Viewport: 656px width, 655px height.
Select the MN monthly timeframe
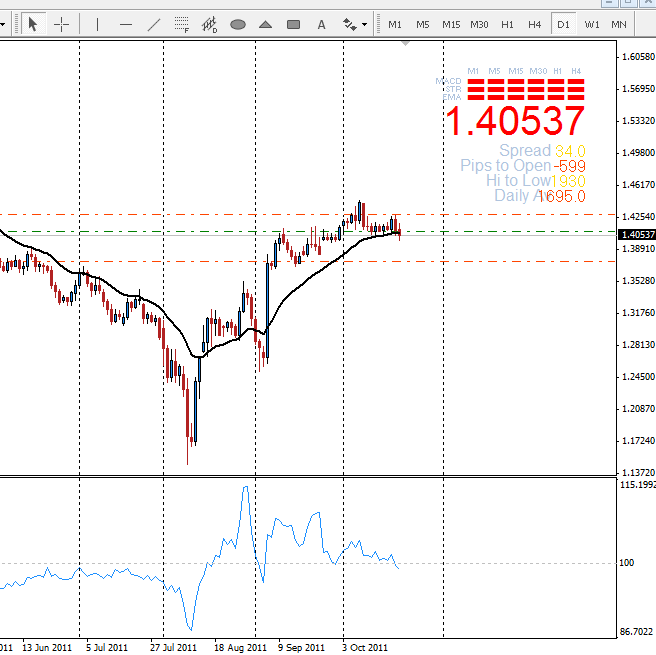click(x=620, y=24)
